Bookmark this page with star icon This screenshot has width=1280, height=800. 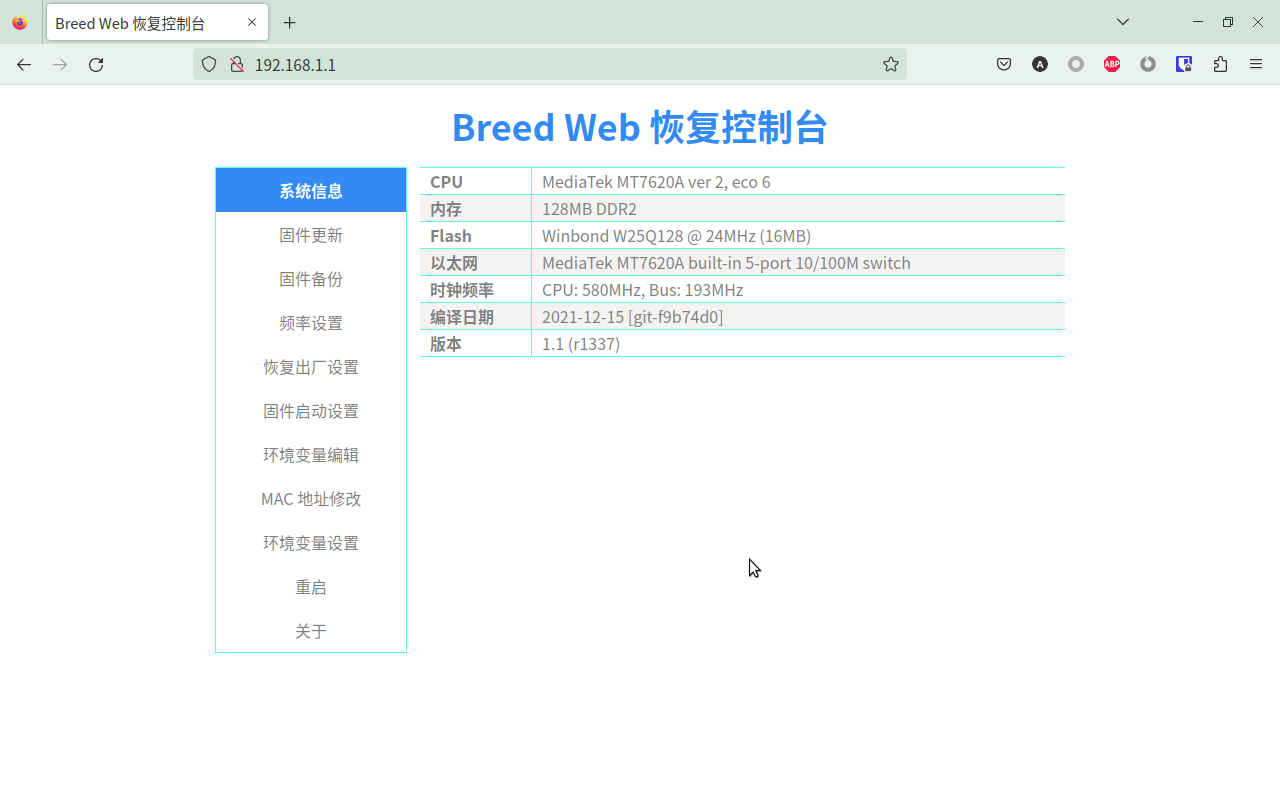point(891,64)
